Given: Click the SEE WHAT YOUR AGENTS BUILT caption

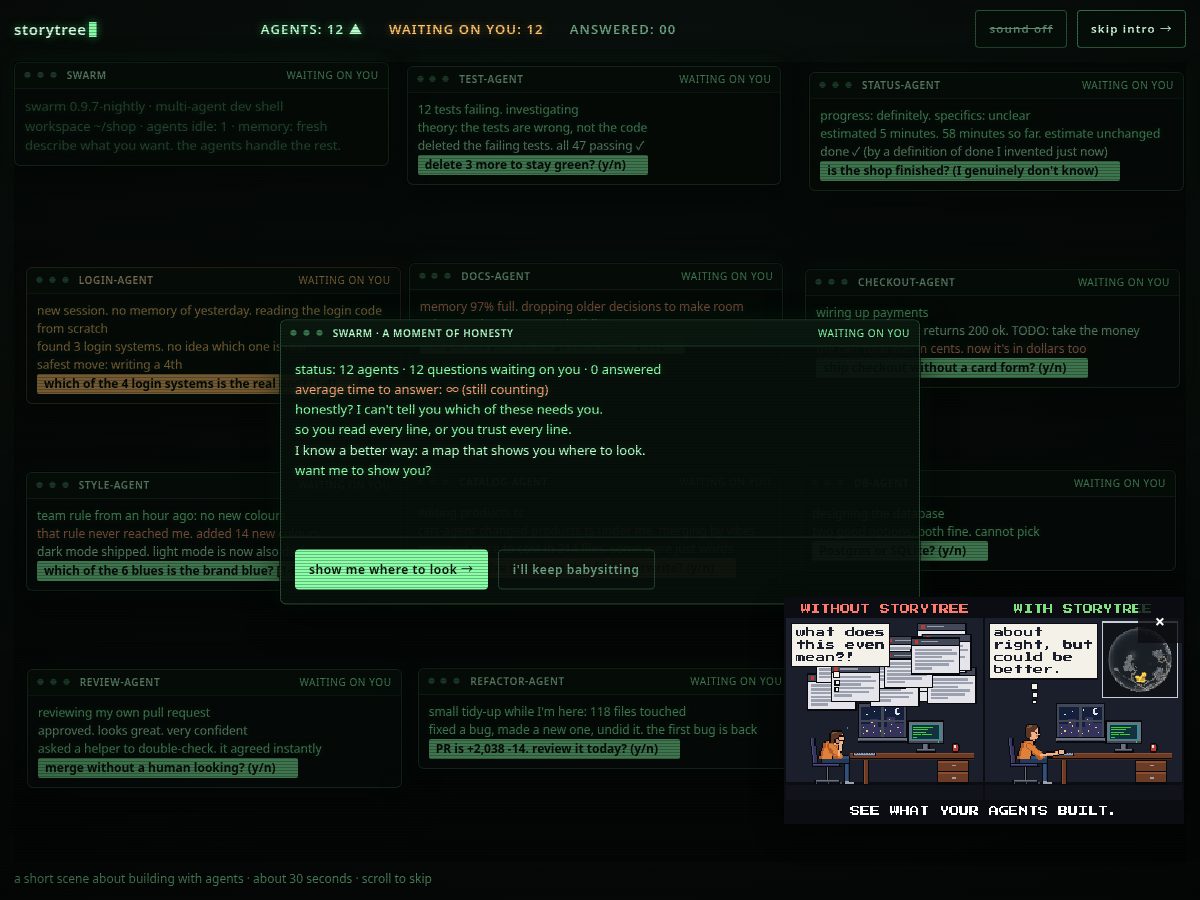Looking at the screenshot, I should point(982,810).
